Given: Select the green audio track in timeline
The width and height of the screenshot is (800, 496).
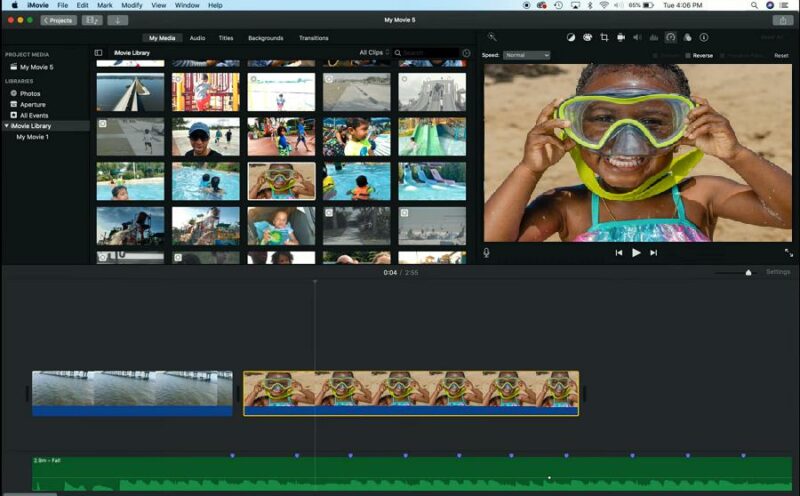Looking at the screenshot, I should 412,474.
